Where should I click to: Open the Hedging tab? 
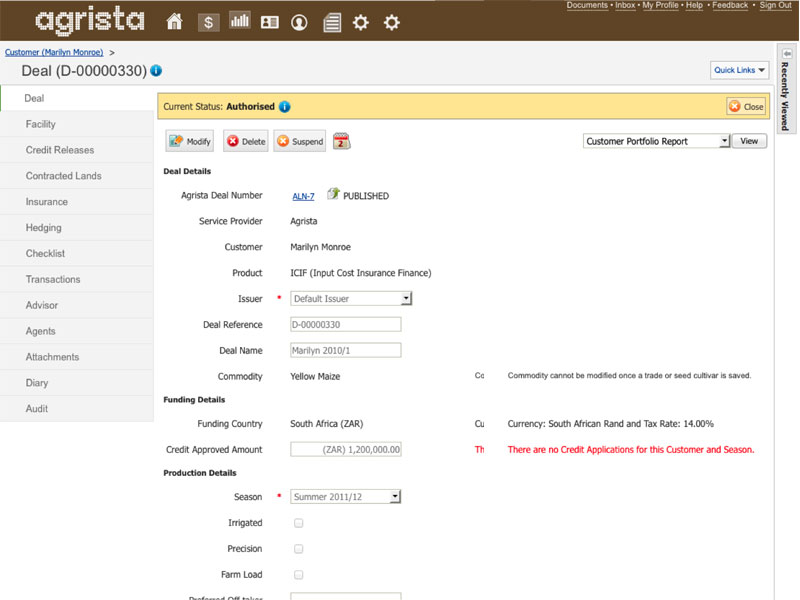point(77,228)
